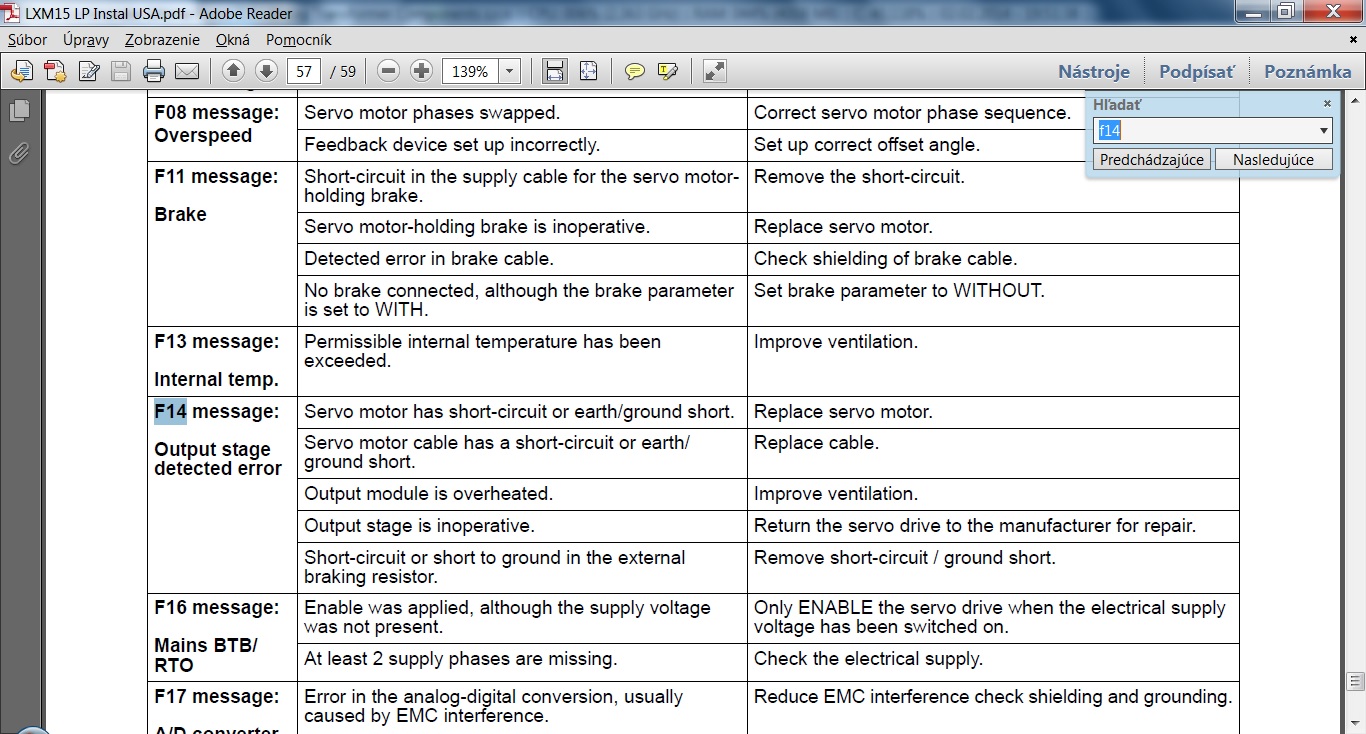Click the Predchádzajúce search button
The width and height of the screenshot is (1366, 734).
click(1152, 160)
